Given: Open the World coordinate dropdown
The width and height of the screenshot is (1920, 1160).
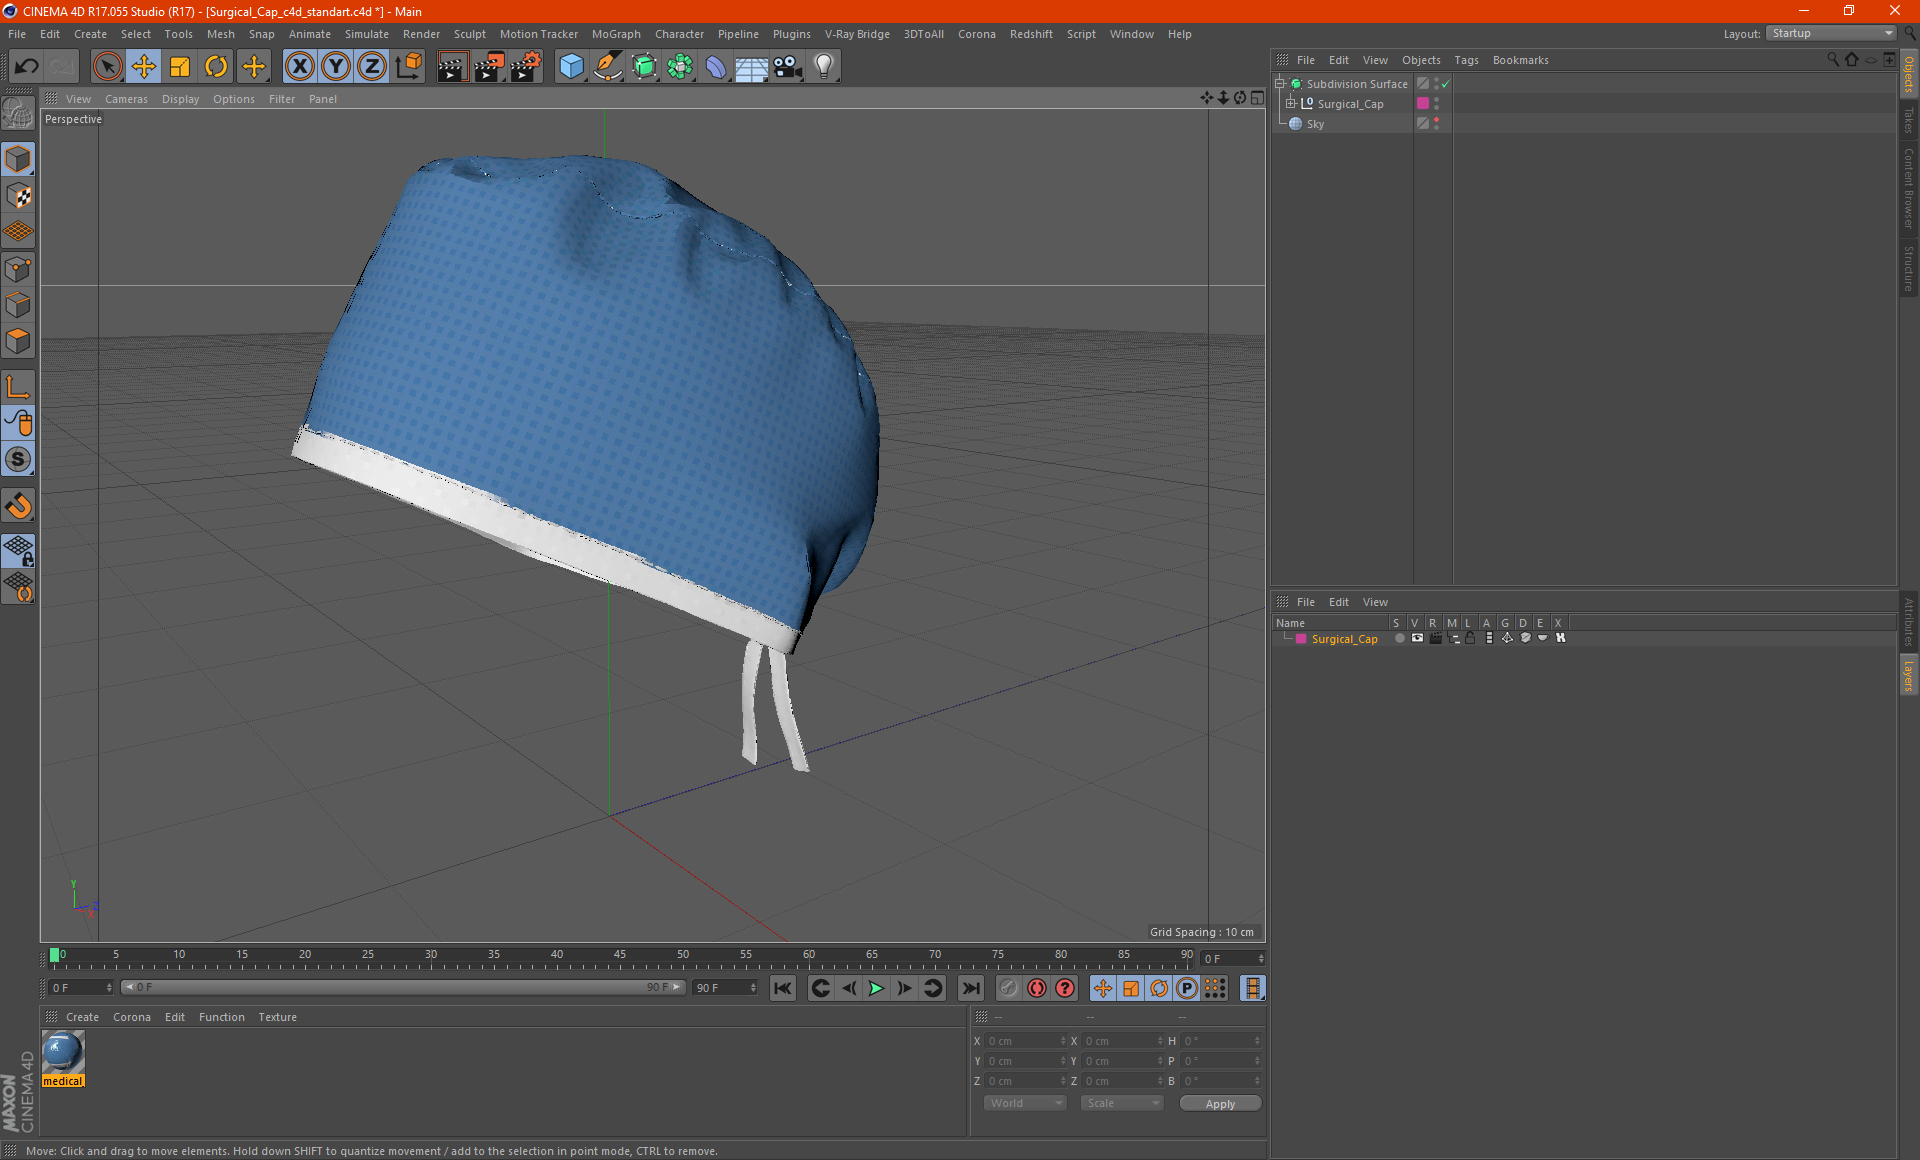Looking at the screenshot, I should pos(1025,1103).
